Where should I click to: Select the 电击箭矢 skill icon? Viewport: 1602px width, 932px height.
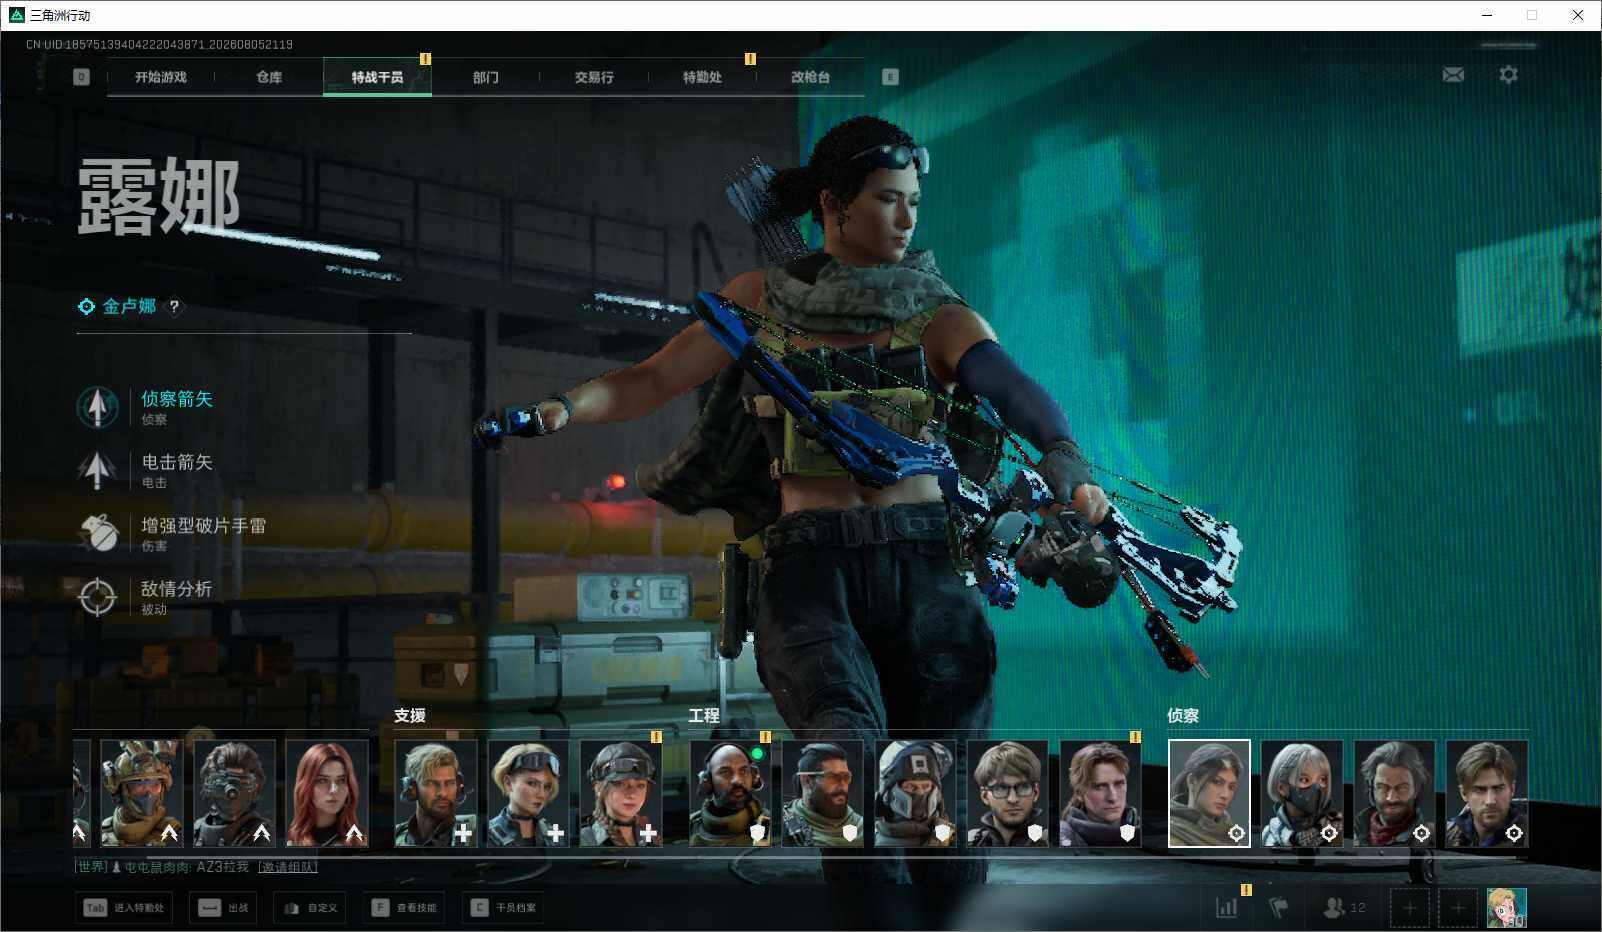(97, 470)
